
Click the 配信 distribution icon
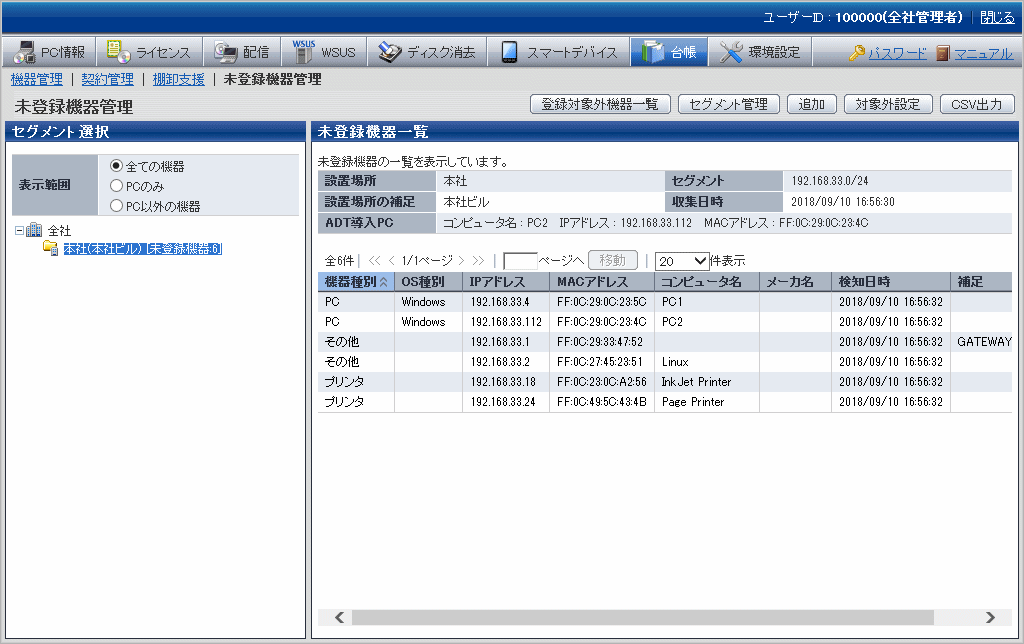[225, 52]
